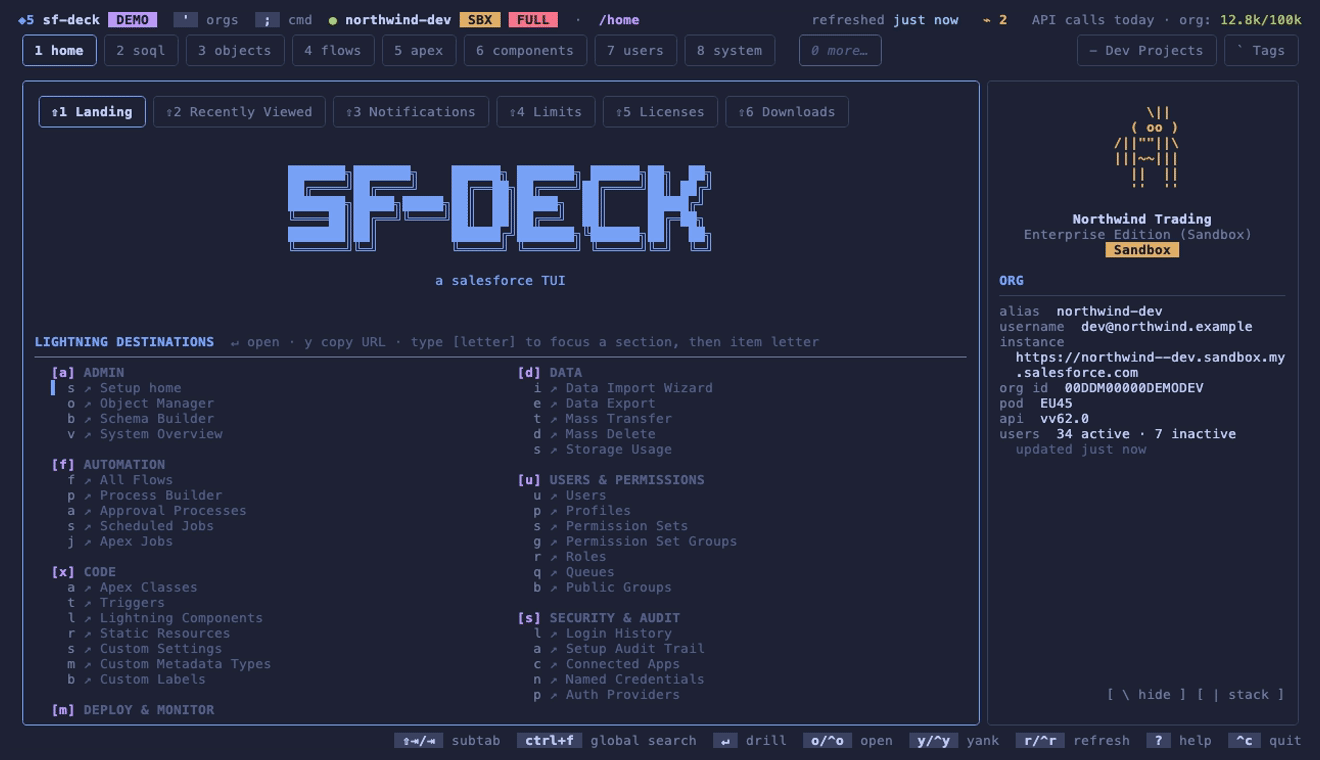
Task: Open the 2 soql tab
Action: (x=141, y=50)
